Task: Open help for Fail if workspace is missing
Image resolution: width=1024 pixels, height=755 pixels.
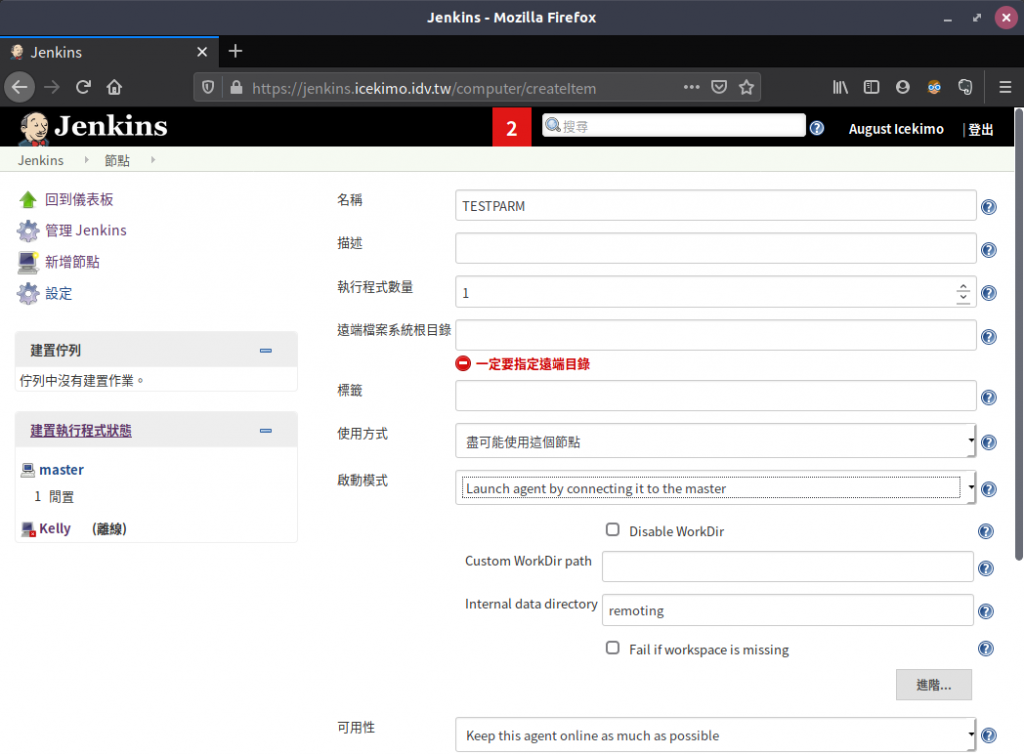Action: tap(985, 649)
